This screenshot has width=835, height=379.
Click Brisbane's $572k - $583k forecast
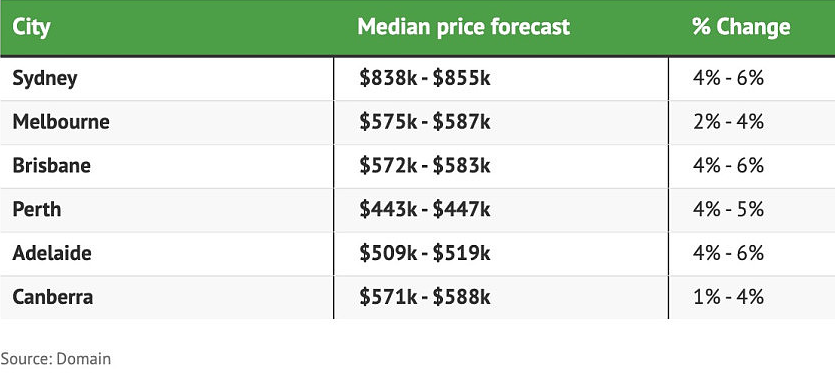(424, 166)
